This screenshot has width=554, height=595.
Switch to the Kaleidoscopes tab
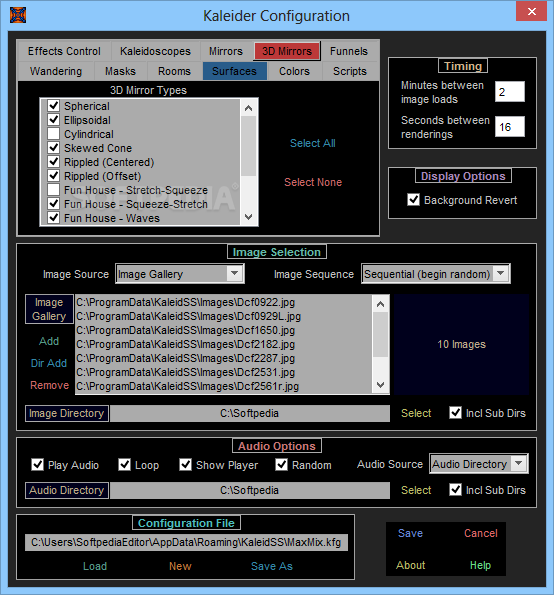coord(155,51)
